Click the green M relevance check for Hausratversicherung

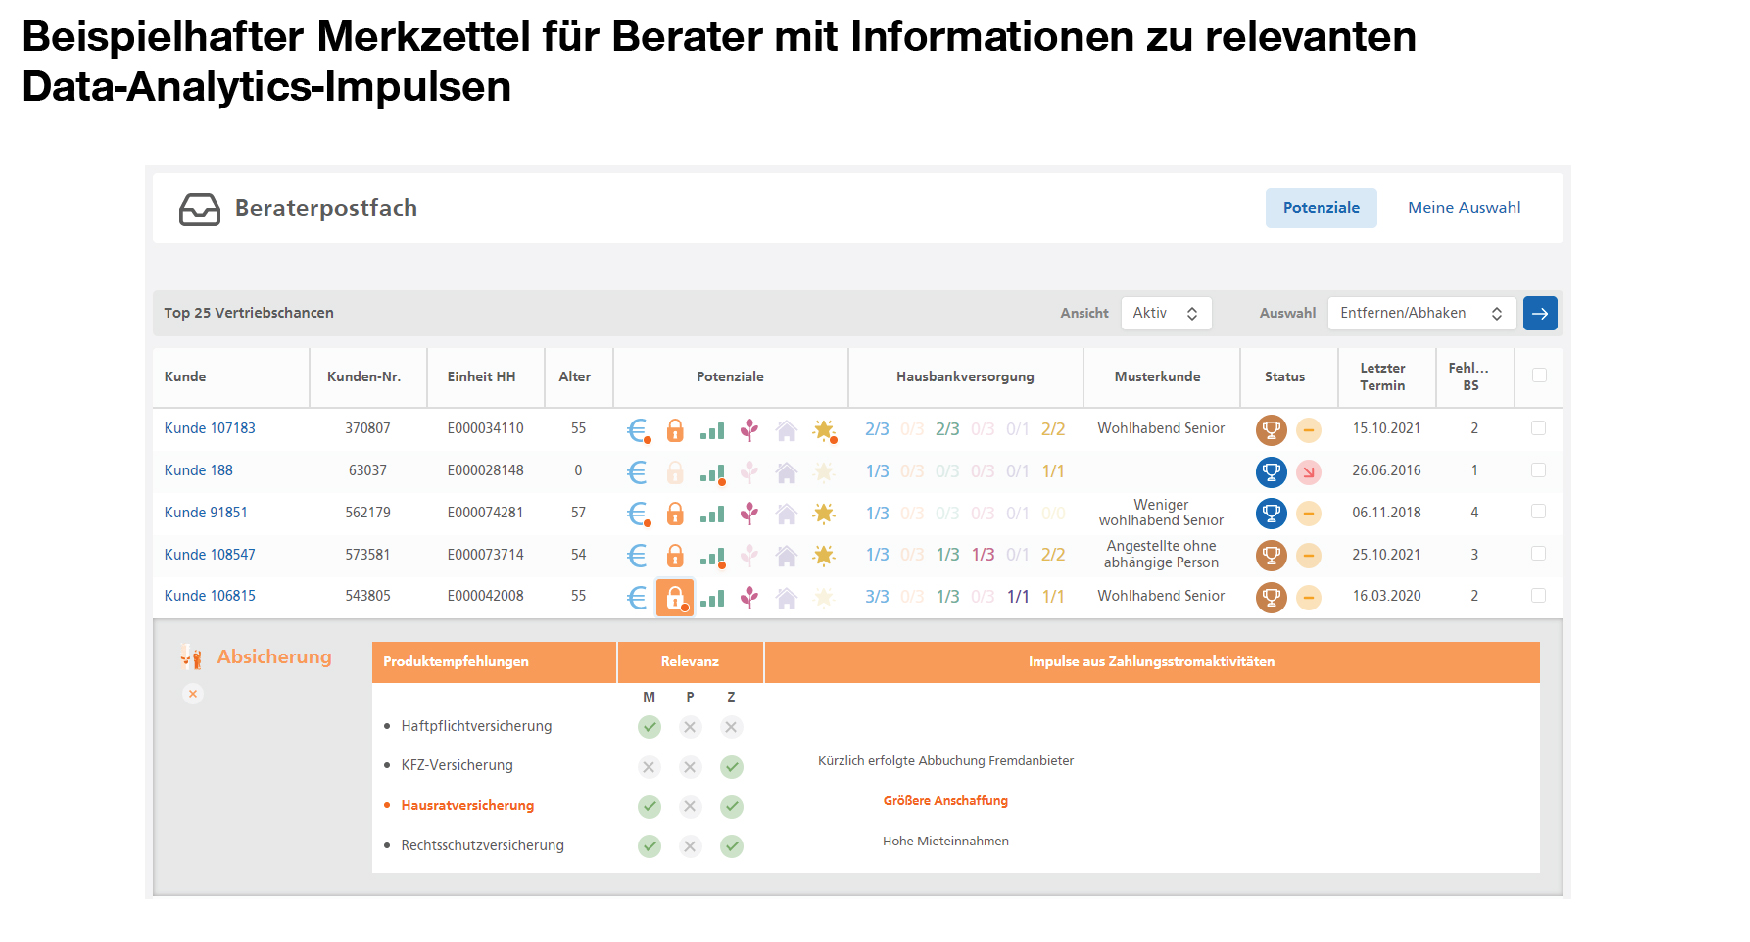click(x=649, y=806)
